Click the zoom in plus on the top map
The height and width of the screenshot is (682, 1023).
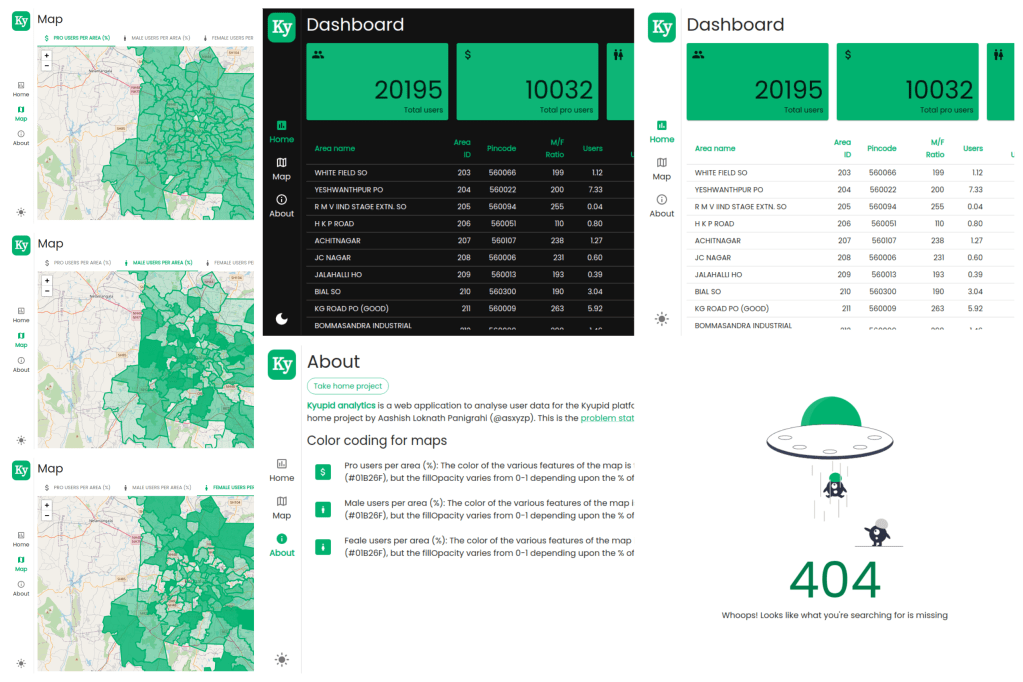coord(47,56)
